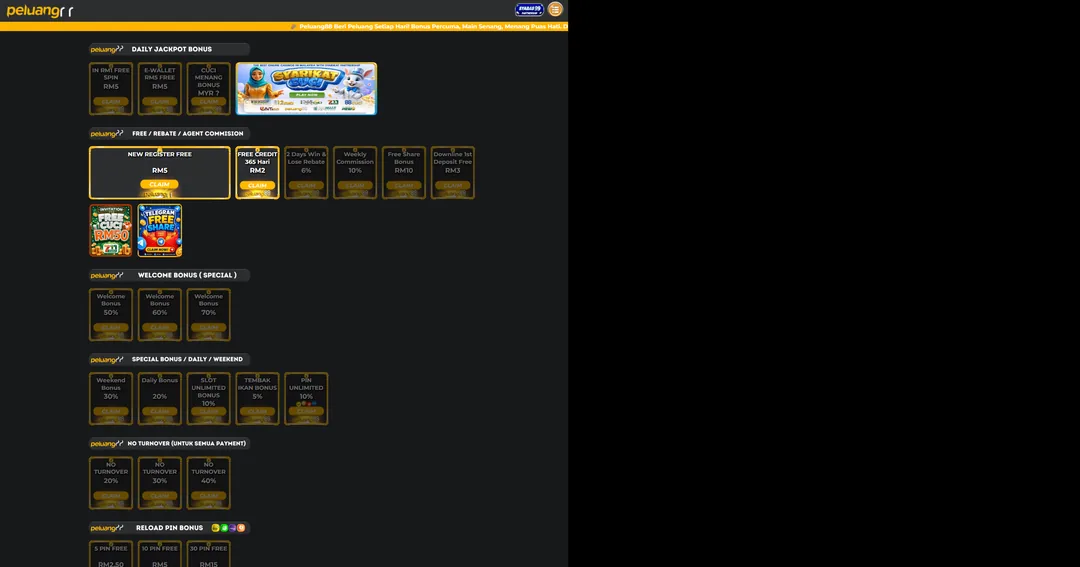Click the Peluang88 logo in the header

click(x=40, y=10)
